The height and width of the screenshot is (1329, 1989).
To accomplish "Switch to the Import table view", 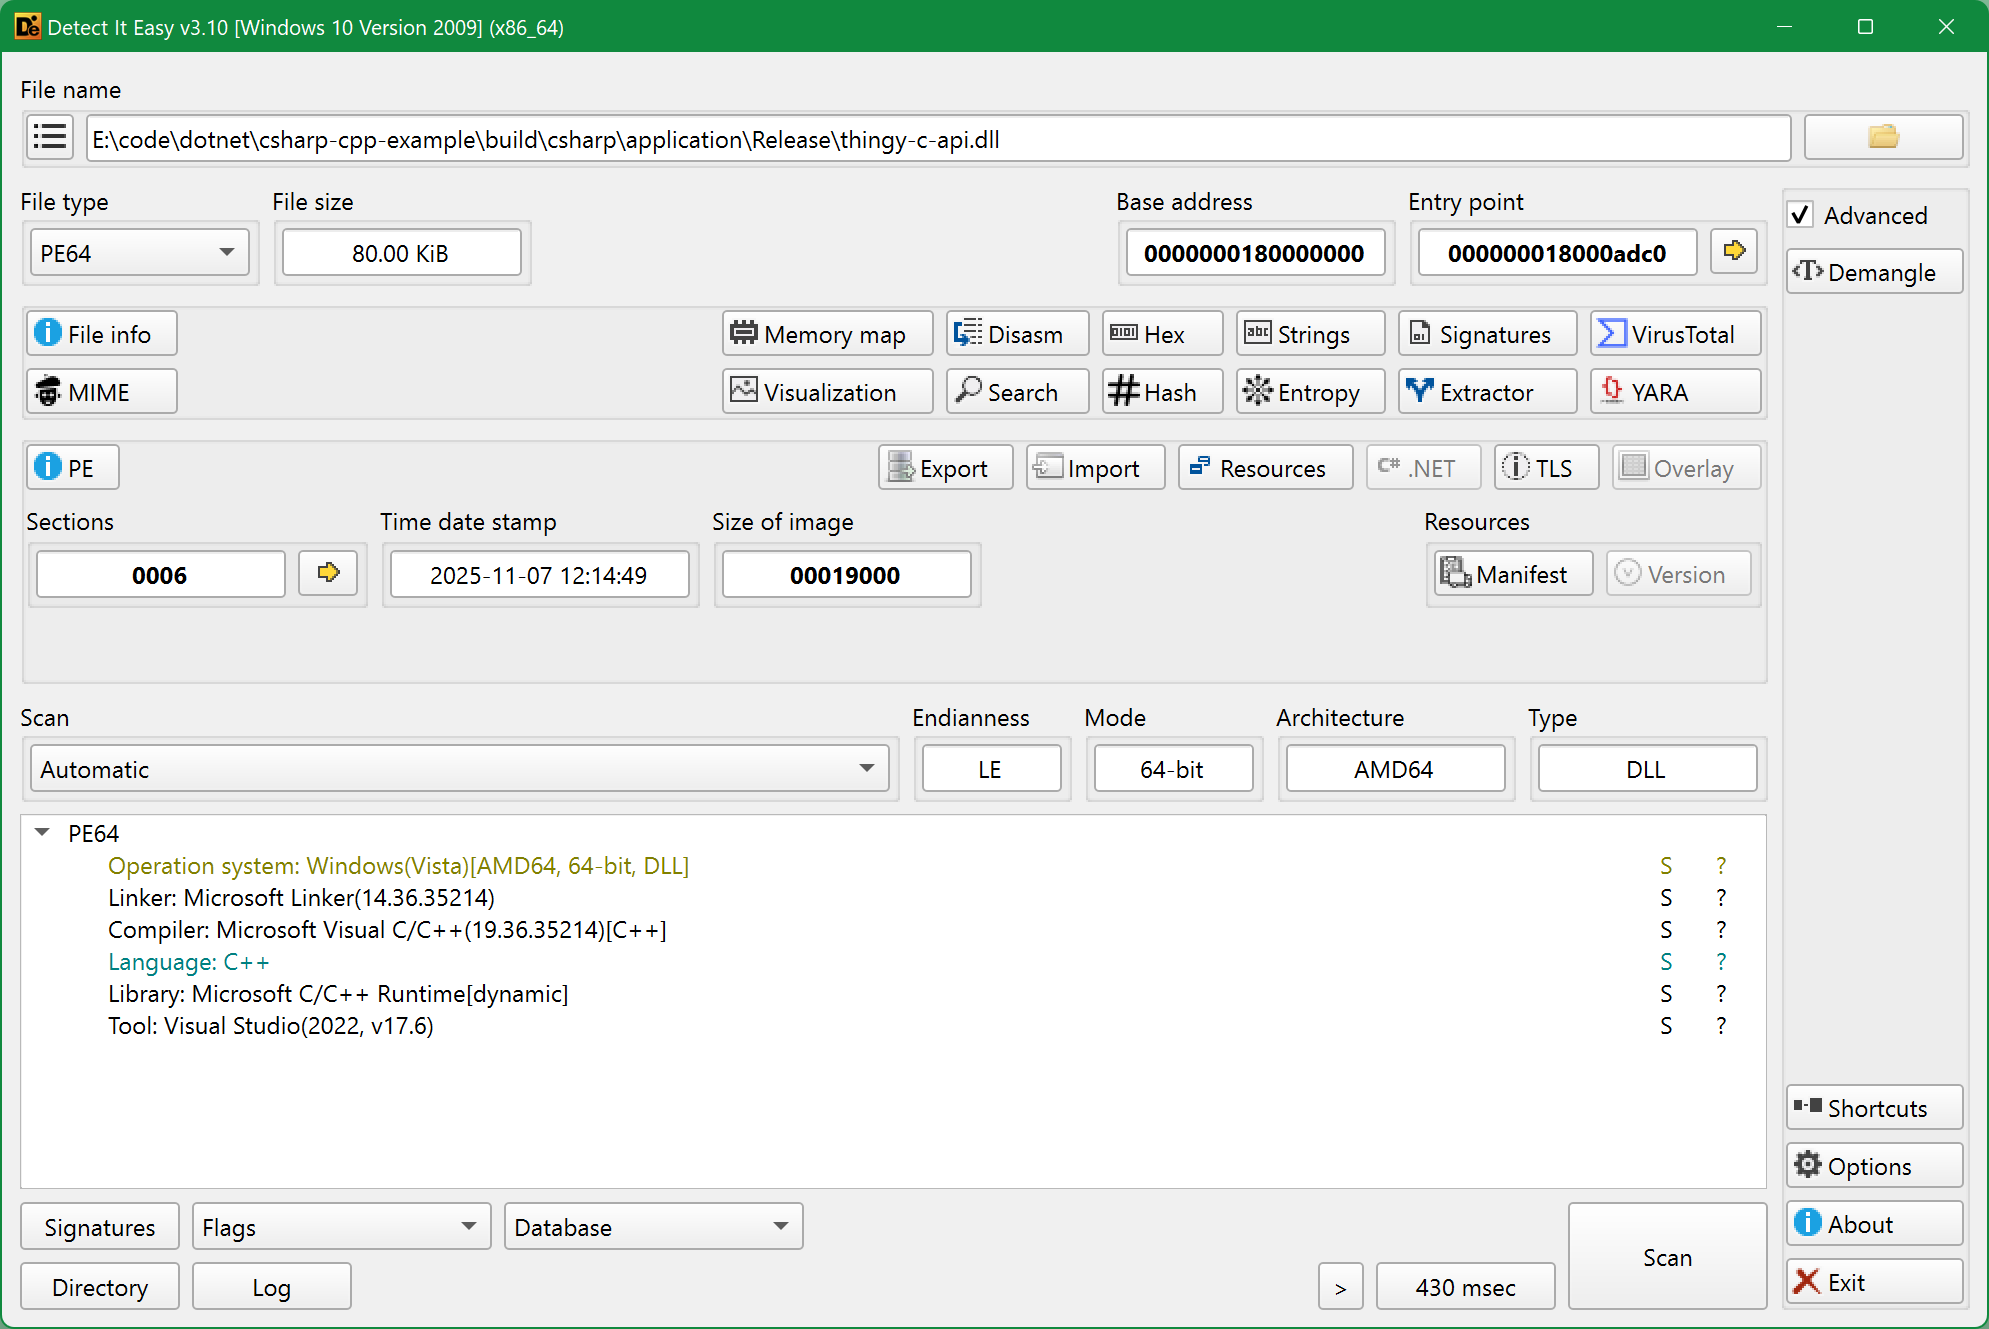I will point(1094,467).
